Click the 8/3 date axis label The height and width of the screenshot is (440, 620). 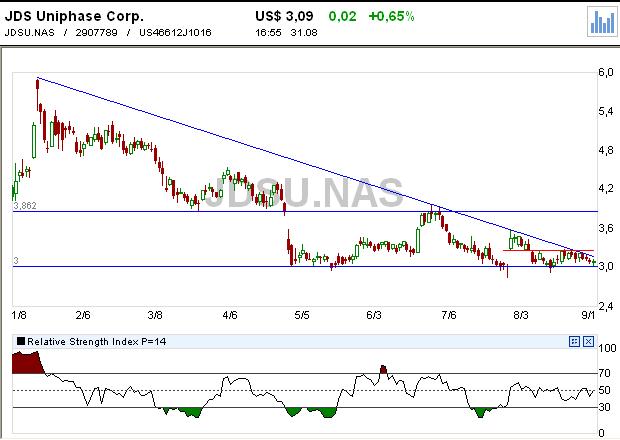point(521,315)
